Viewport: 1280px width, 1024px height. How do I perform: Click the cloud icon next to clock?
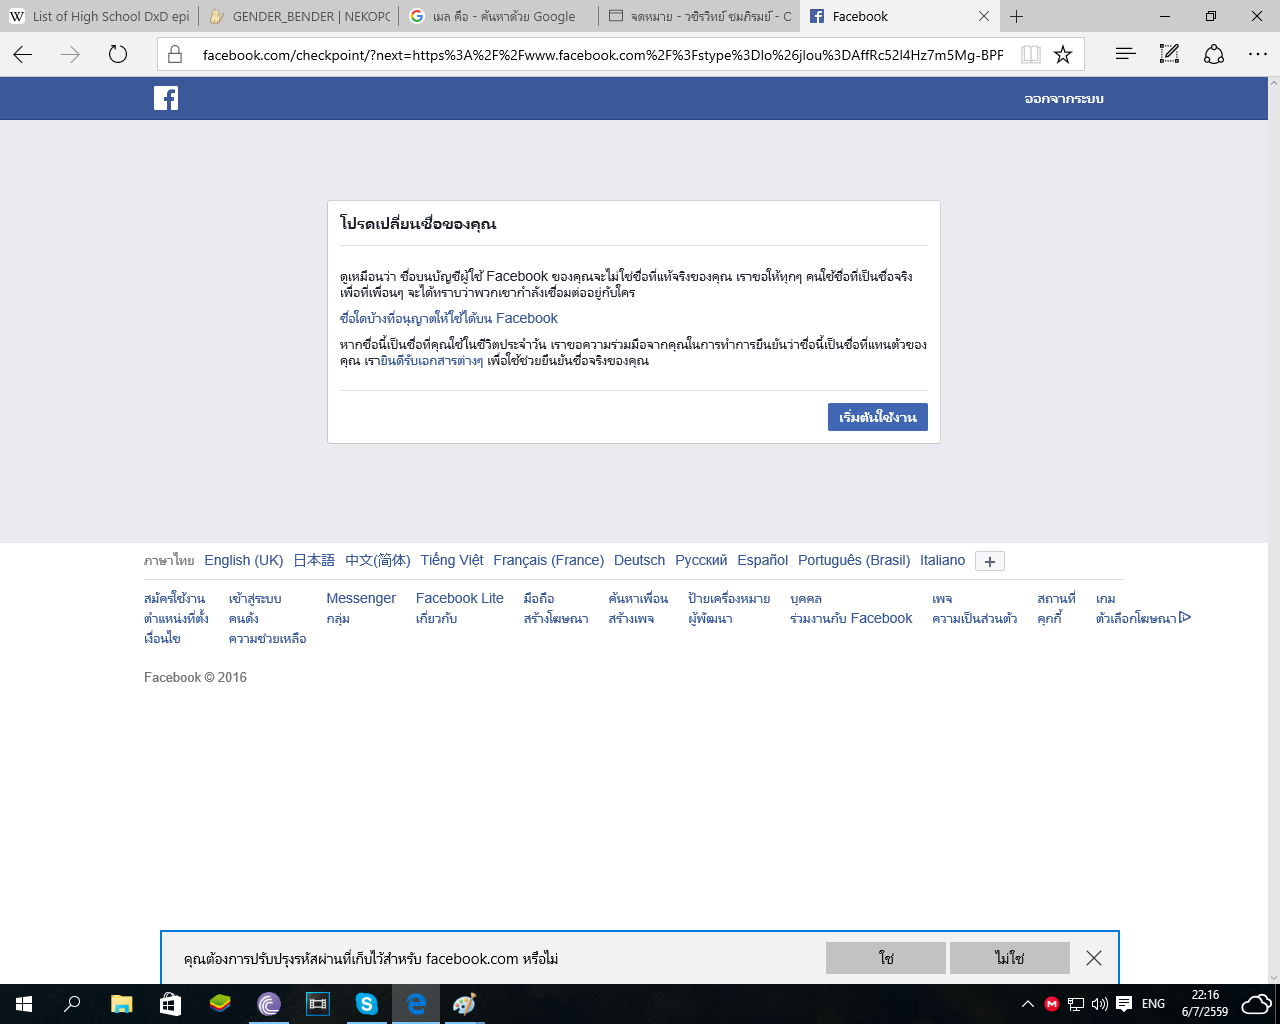[1256, 1004]
